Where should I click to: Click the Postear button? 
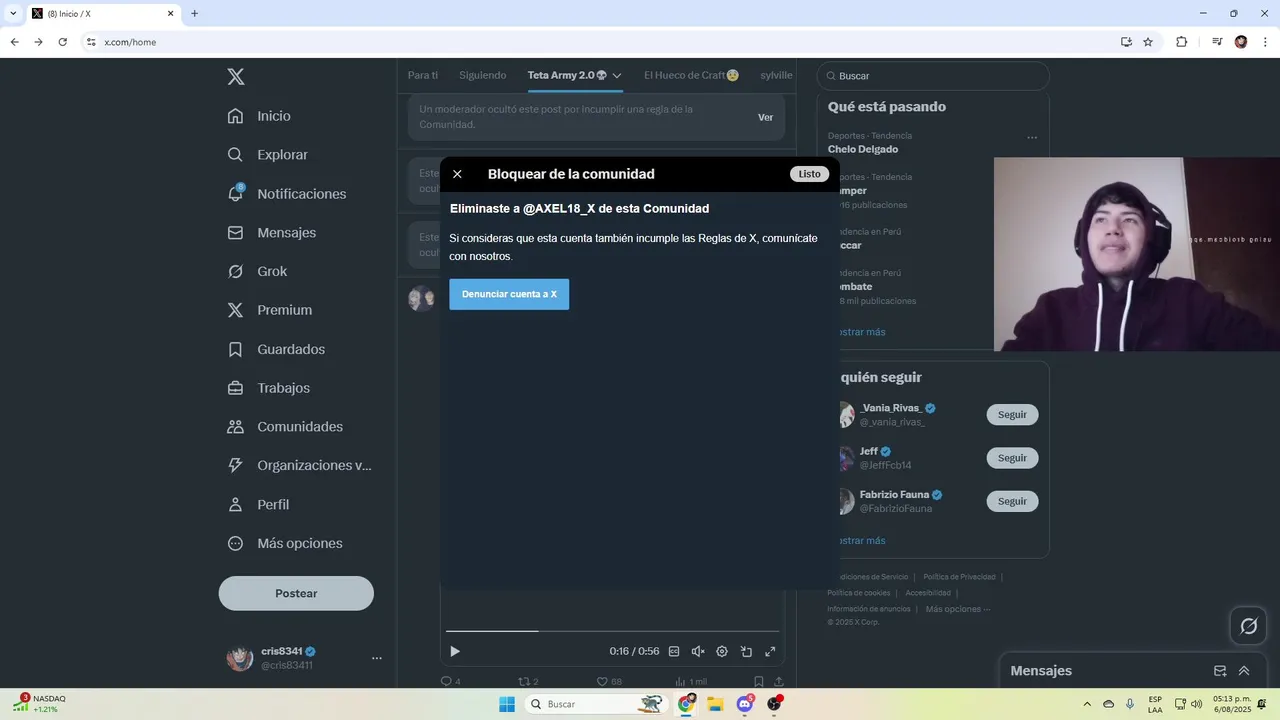pos(296,593)
